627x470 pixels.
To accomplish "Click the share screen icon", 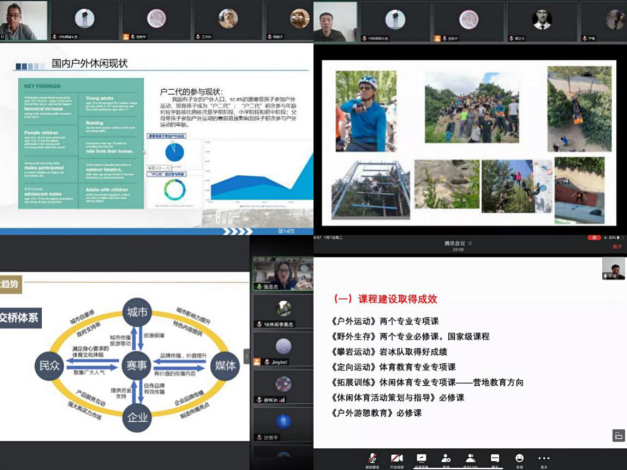I will click(421, 459).
